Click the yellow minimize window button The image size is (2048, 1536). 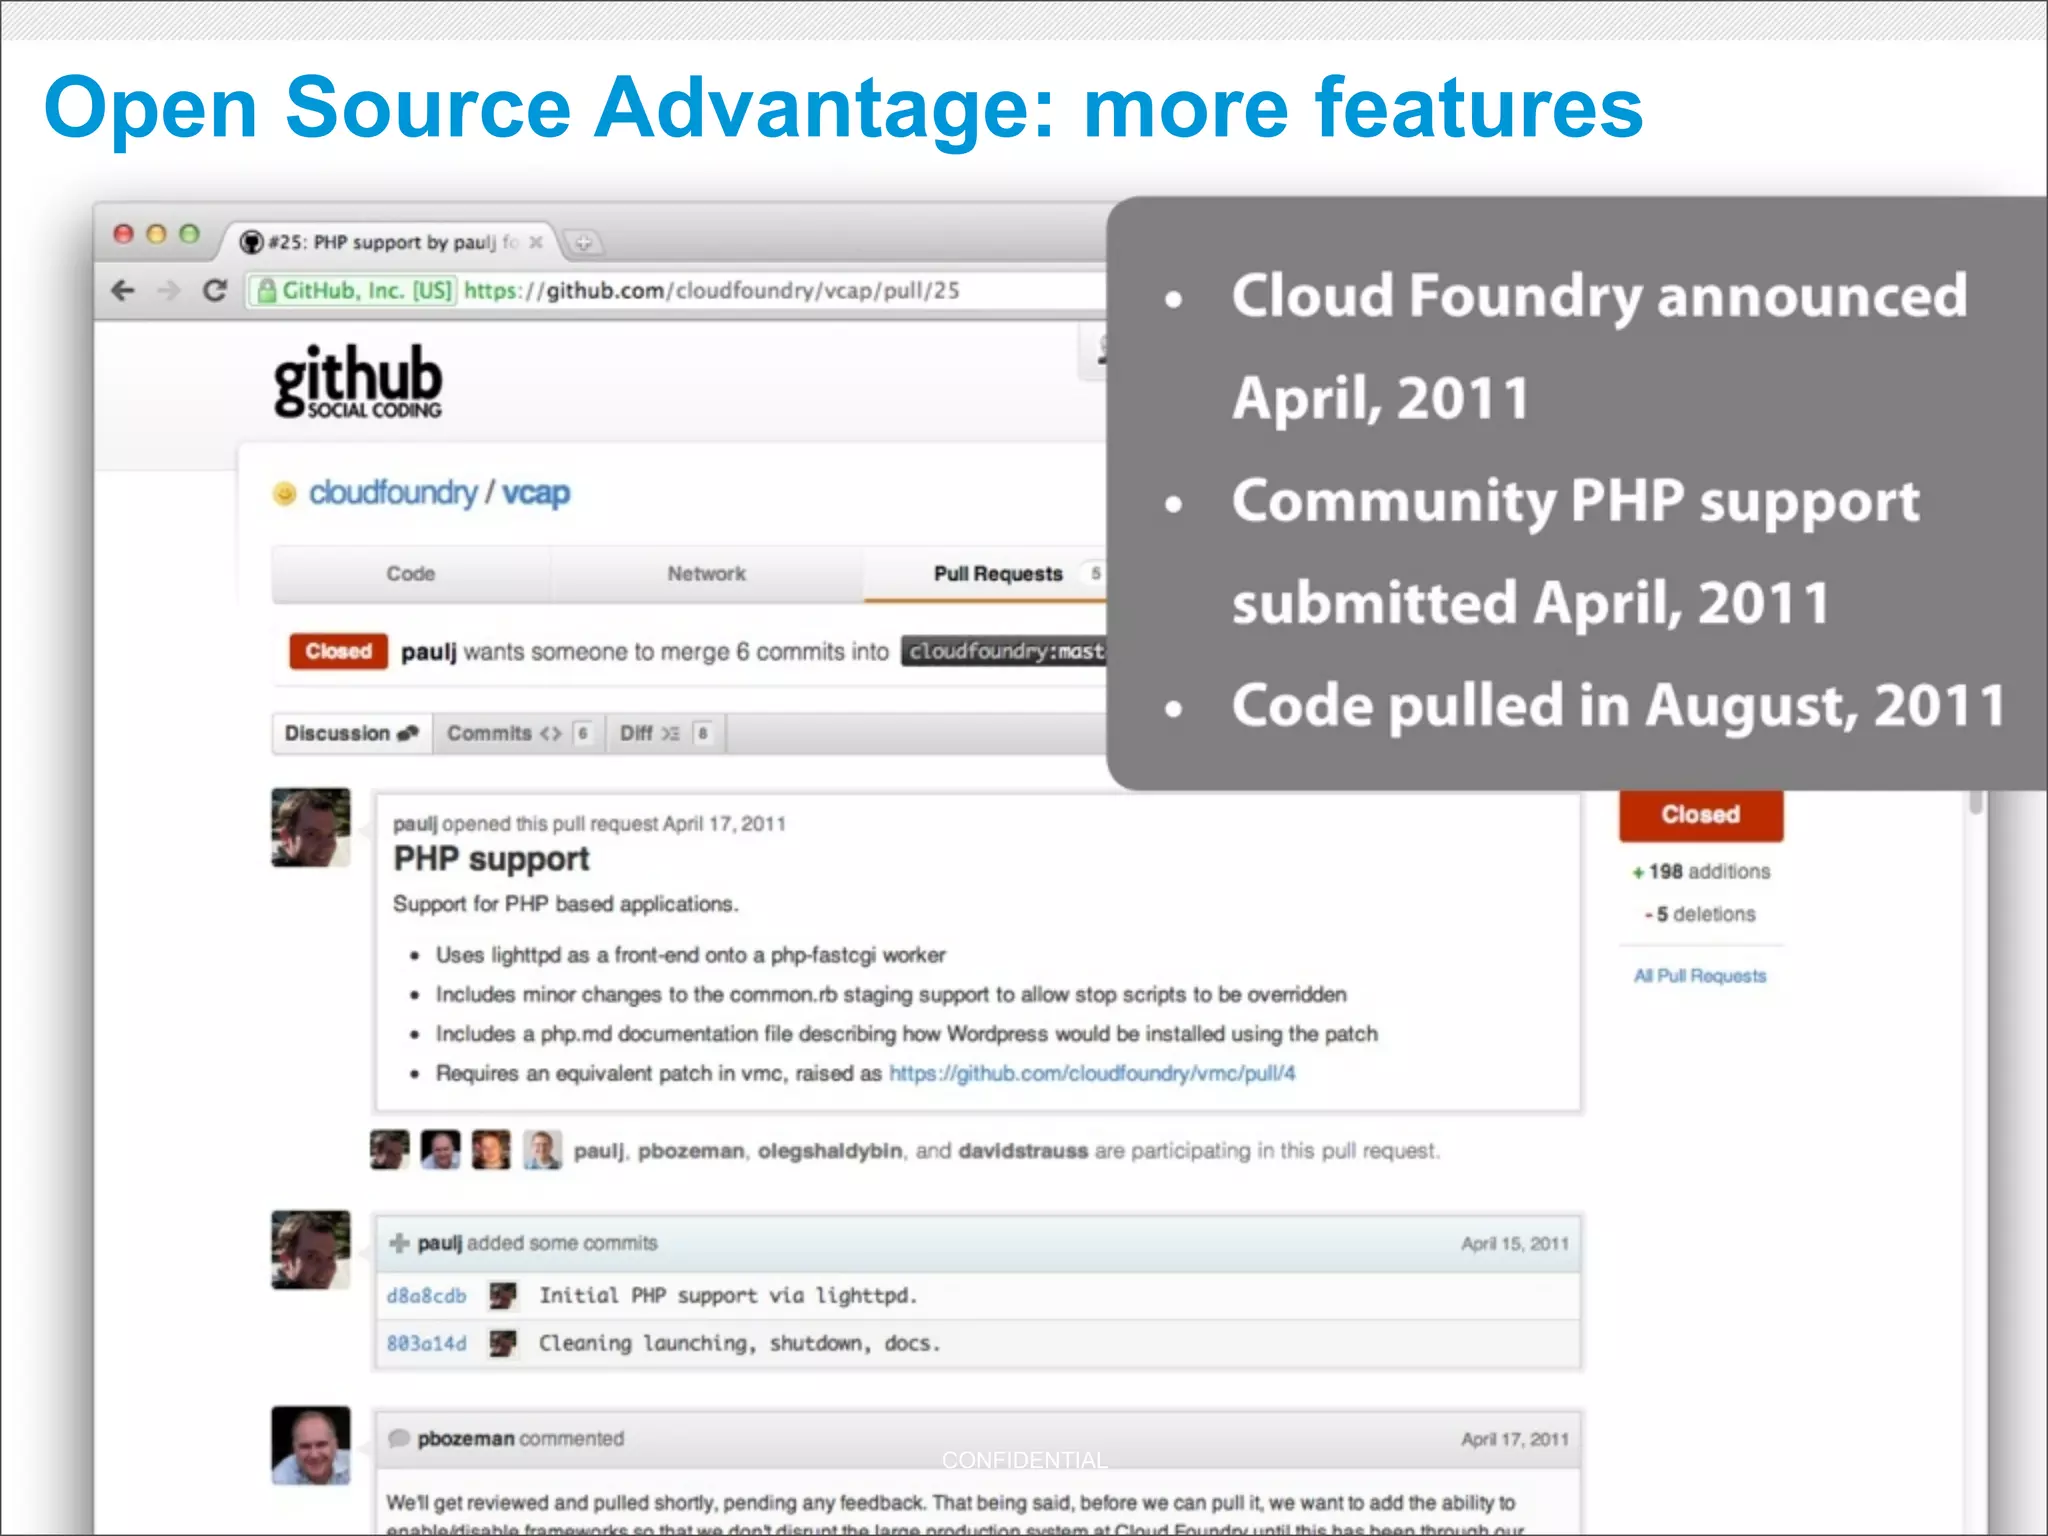point(156,234)
